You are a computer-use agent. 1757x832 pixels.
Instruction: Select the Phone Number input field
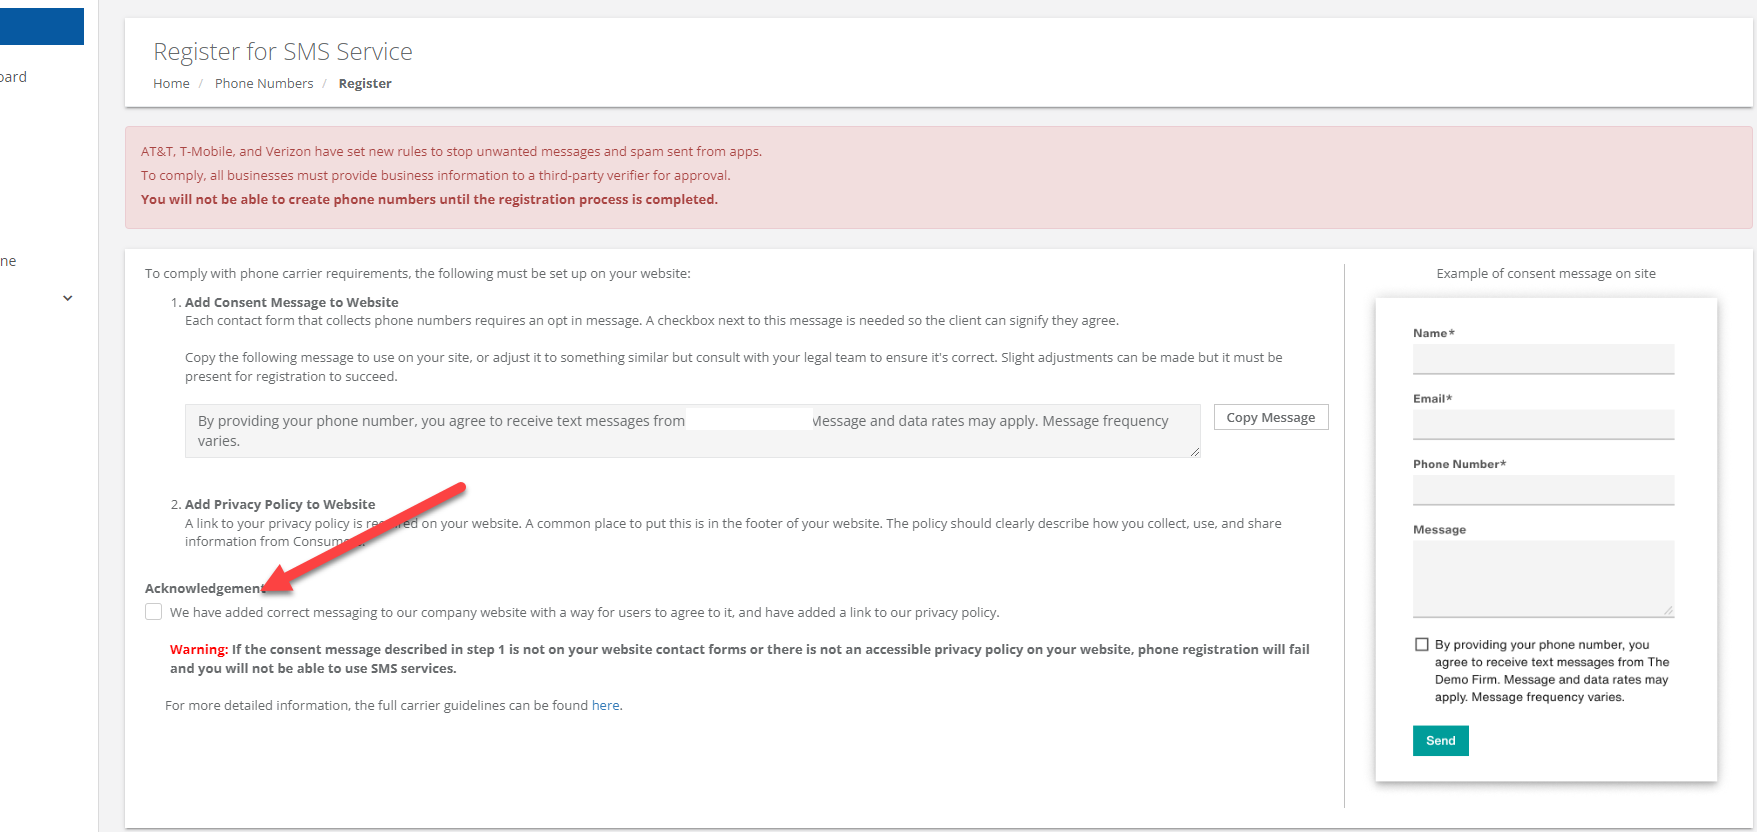pyautogui.click(x=1543, y=490)
